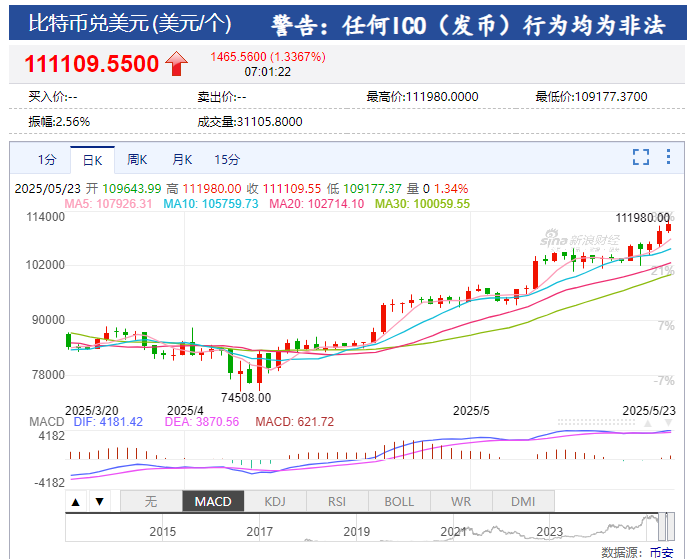Show the BOLL indicator

coord(399,501)
